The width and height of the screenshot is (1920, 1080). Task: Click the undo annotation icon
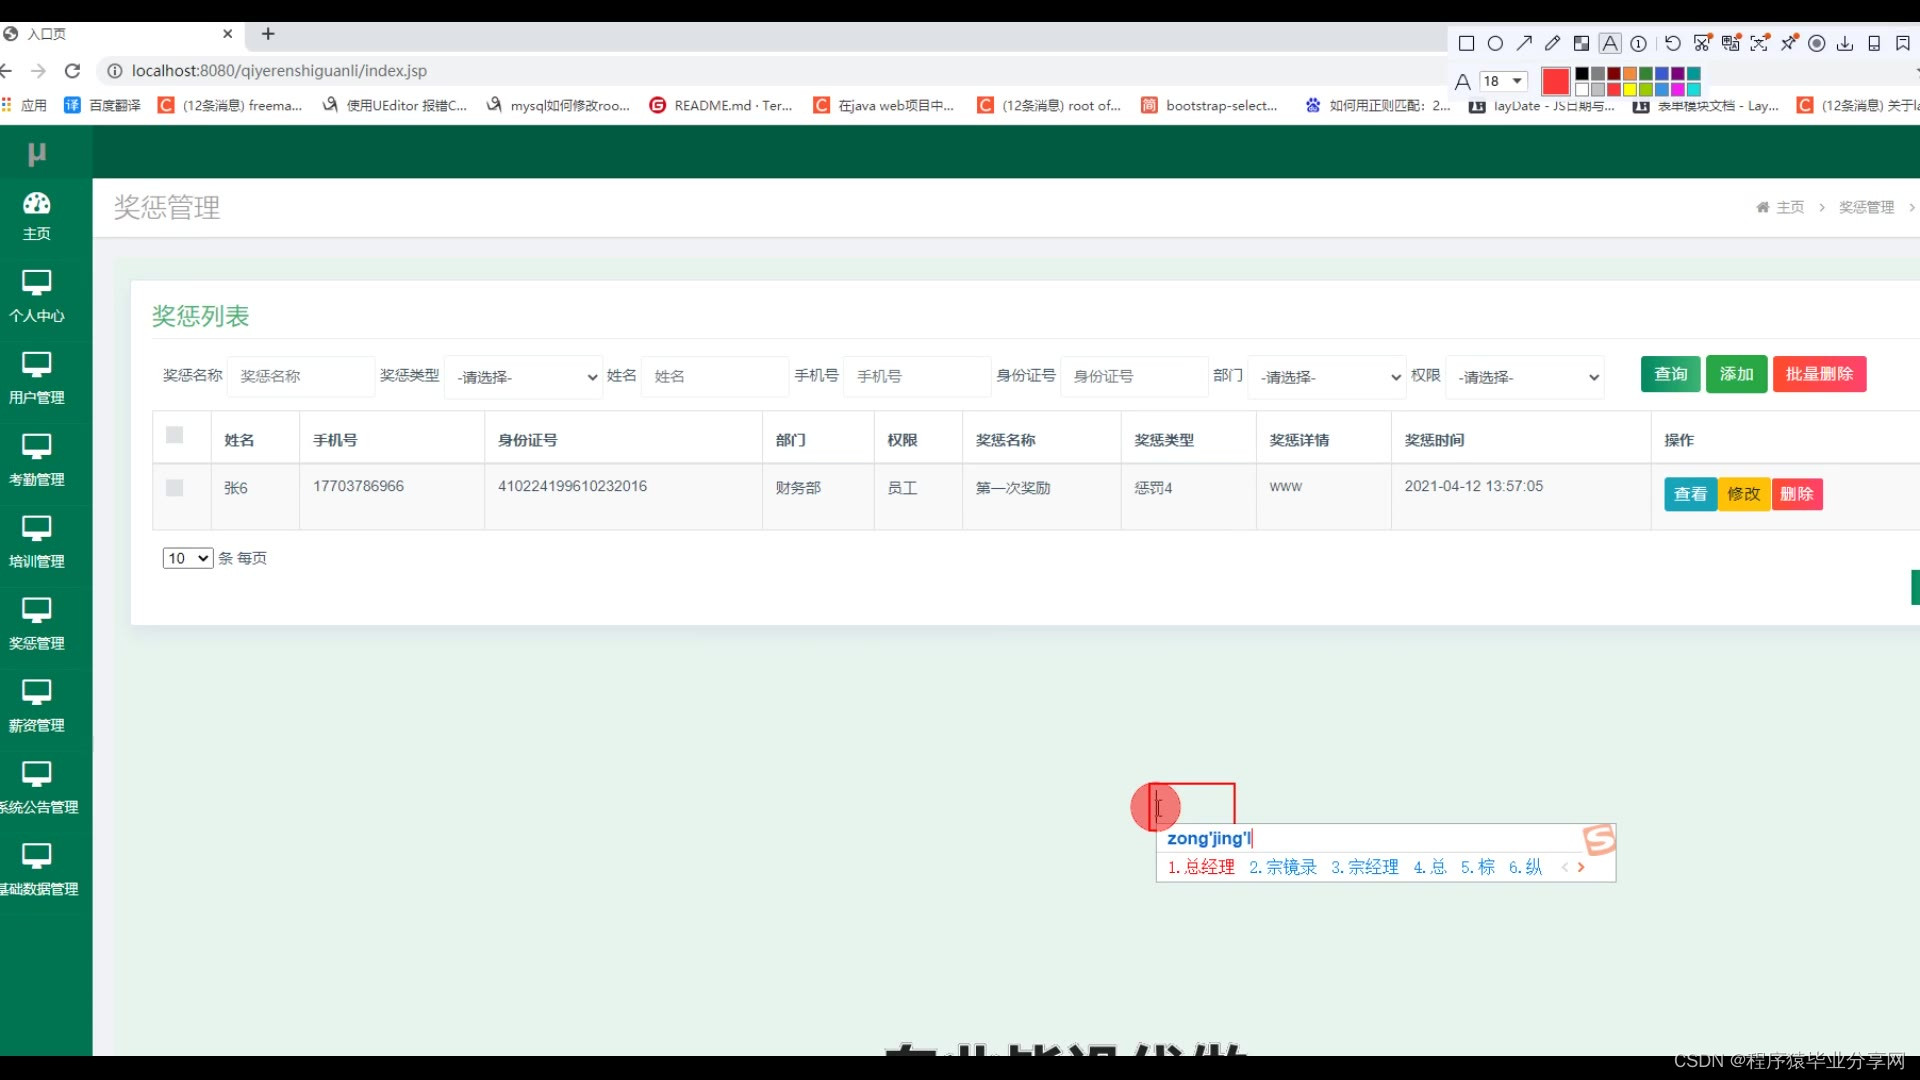tap(1673, 44)
